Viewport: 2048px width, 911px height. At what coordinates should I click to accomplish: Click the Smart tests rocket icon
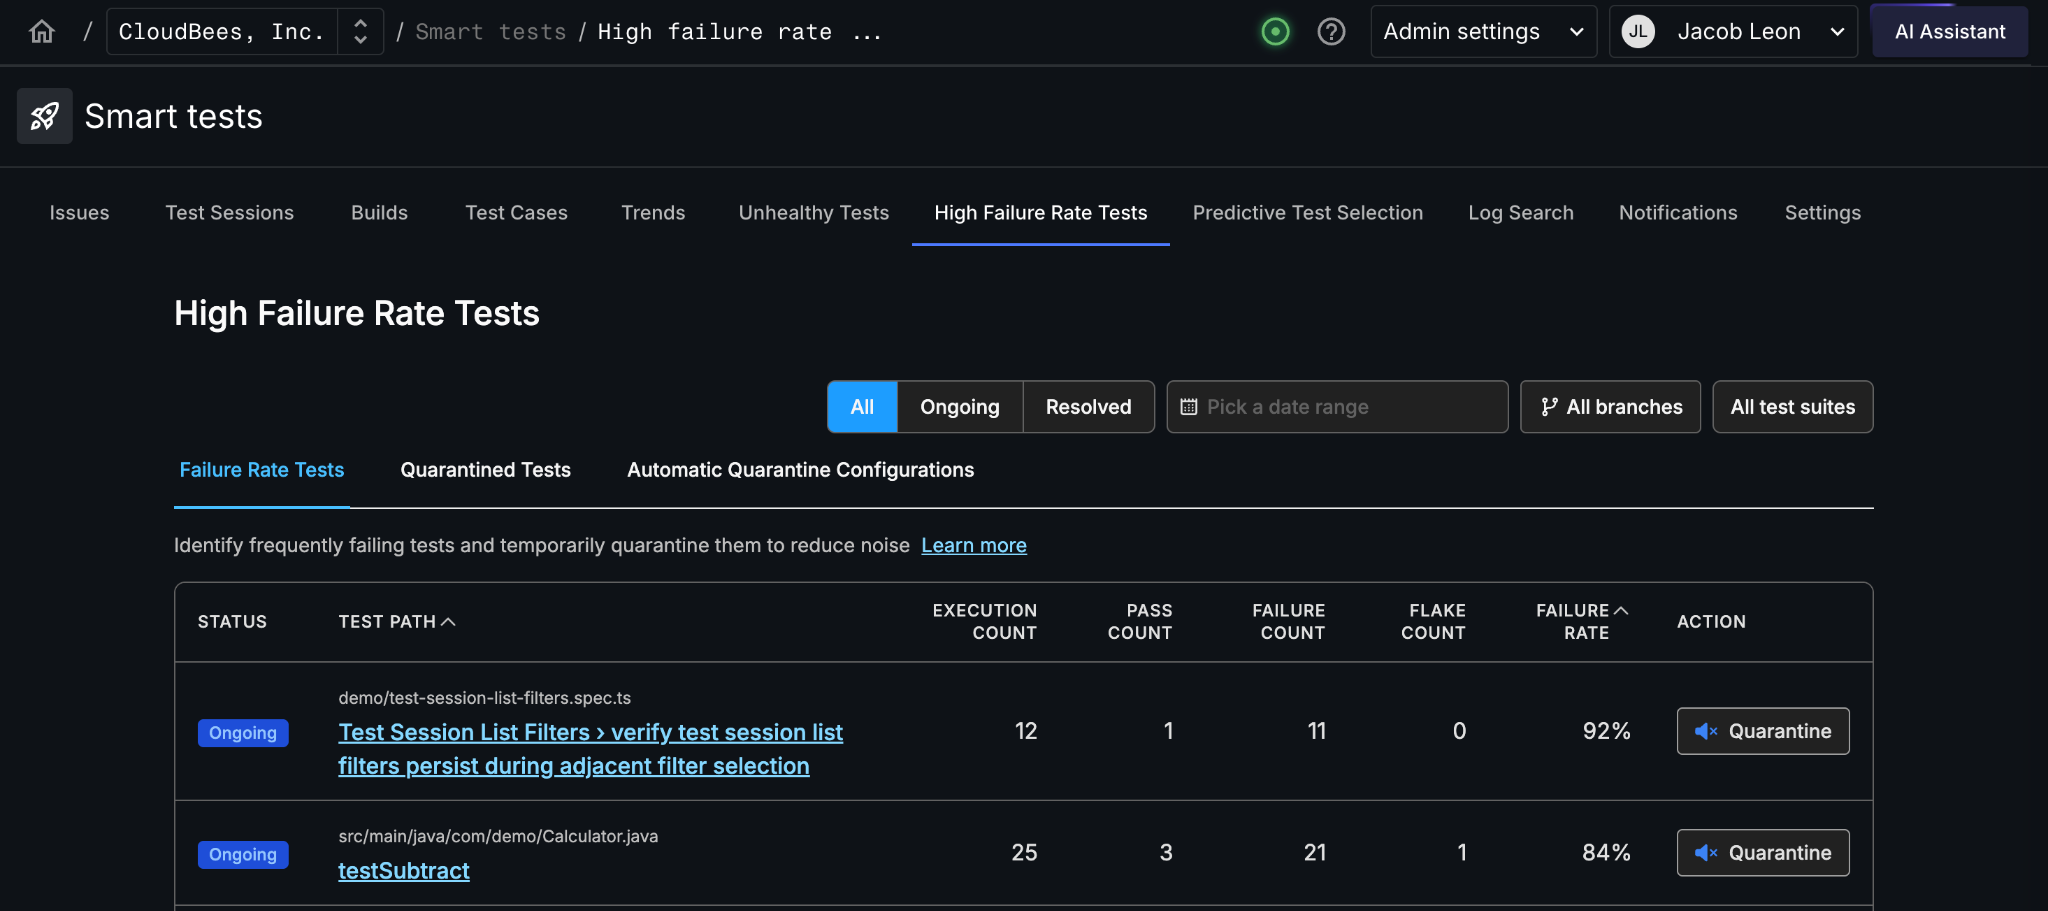[45, 116]
